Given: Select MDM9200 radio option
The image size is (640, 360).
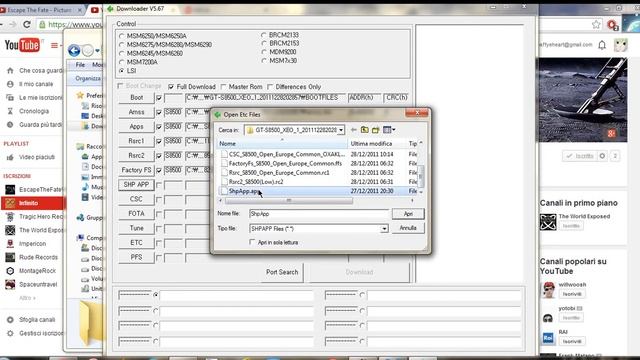Looking at the screenshot, I should pyautogui.click(x=264, y=52).
